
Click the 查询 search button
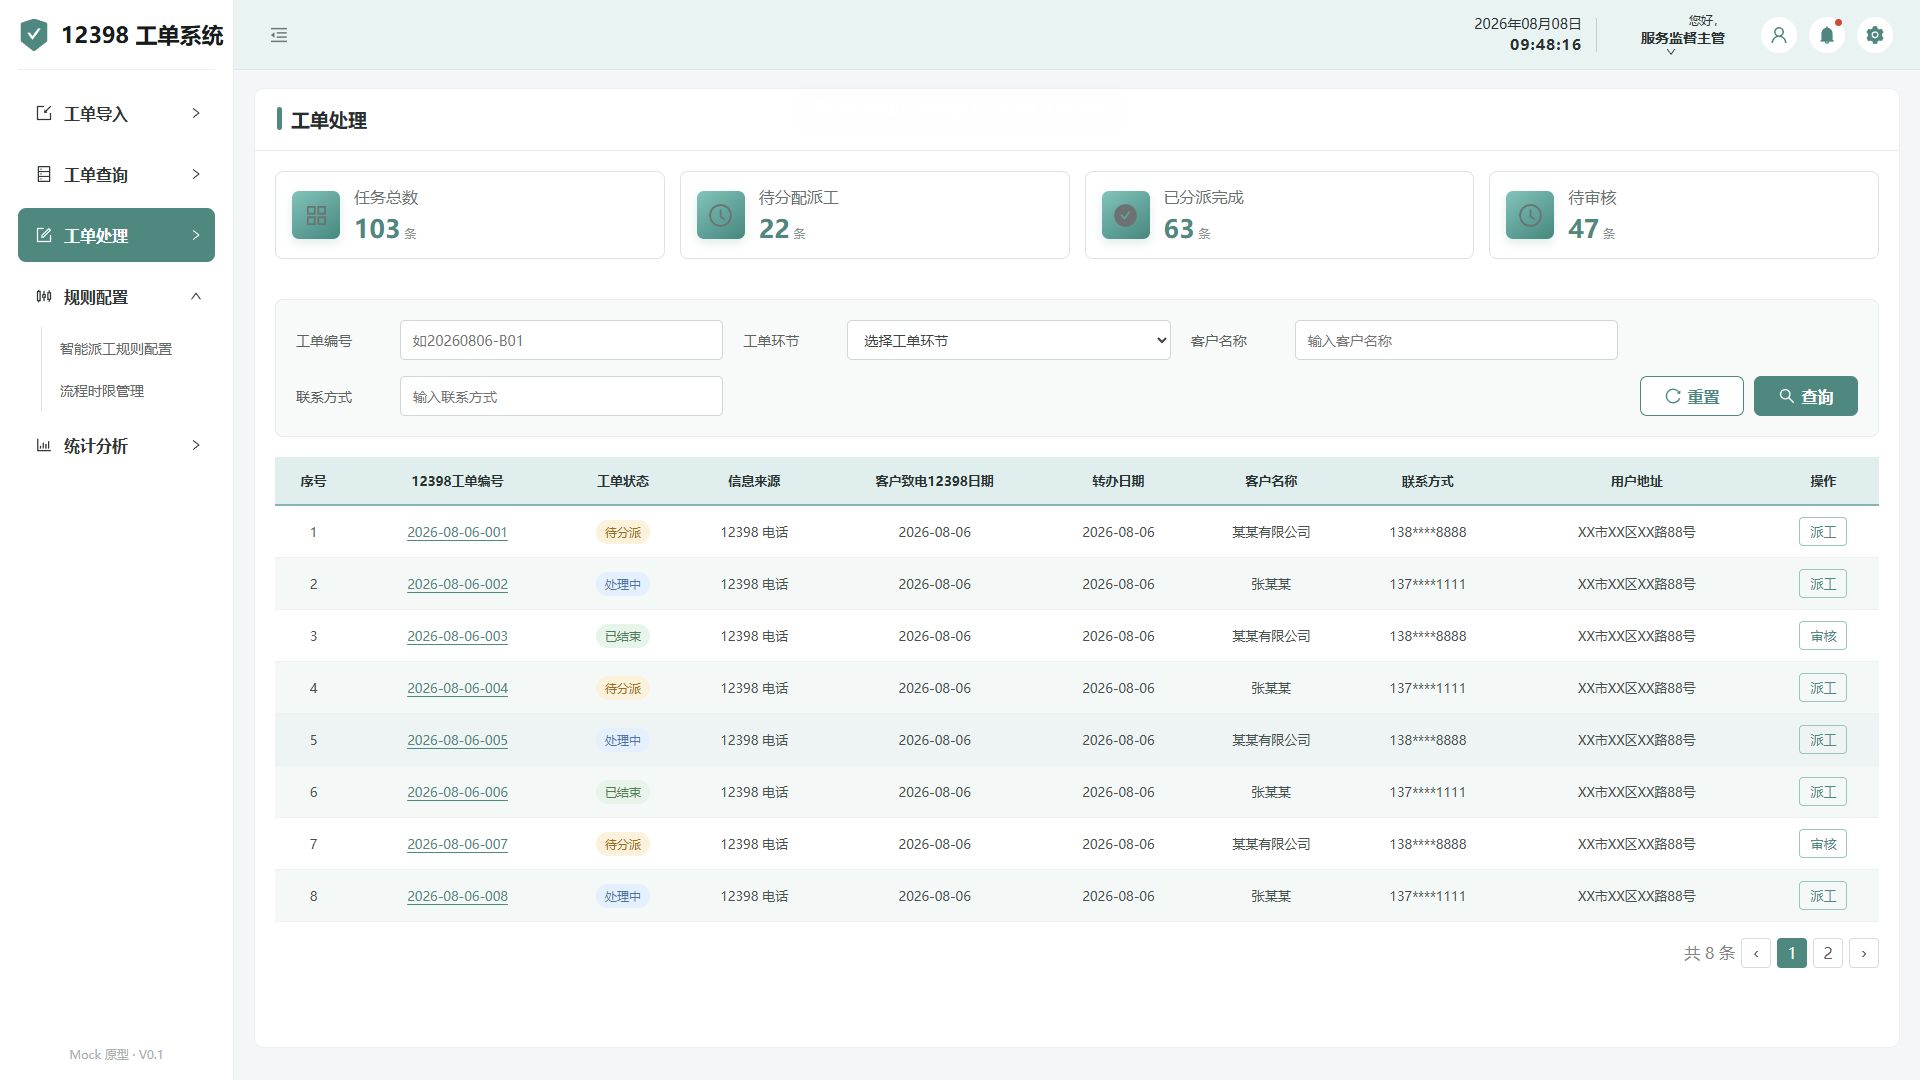tap(1805, 396)
